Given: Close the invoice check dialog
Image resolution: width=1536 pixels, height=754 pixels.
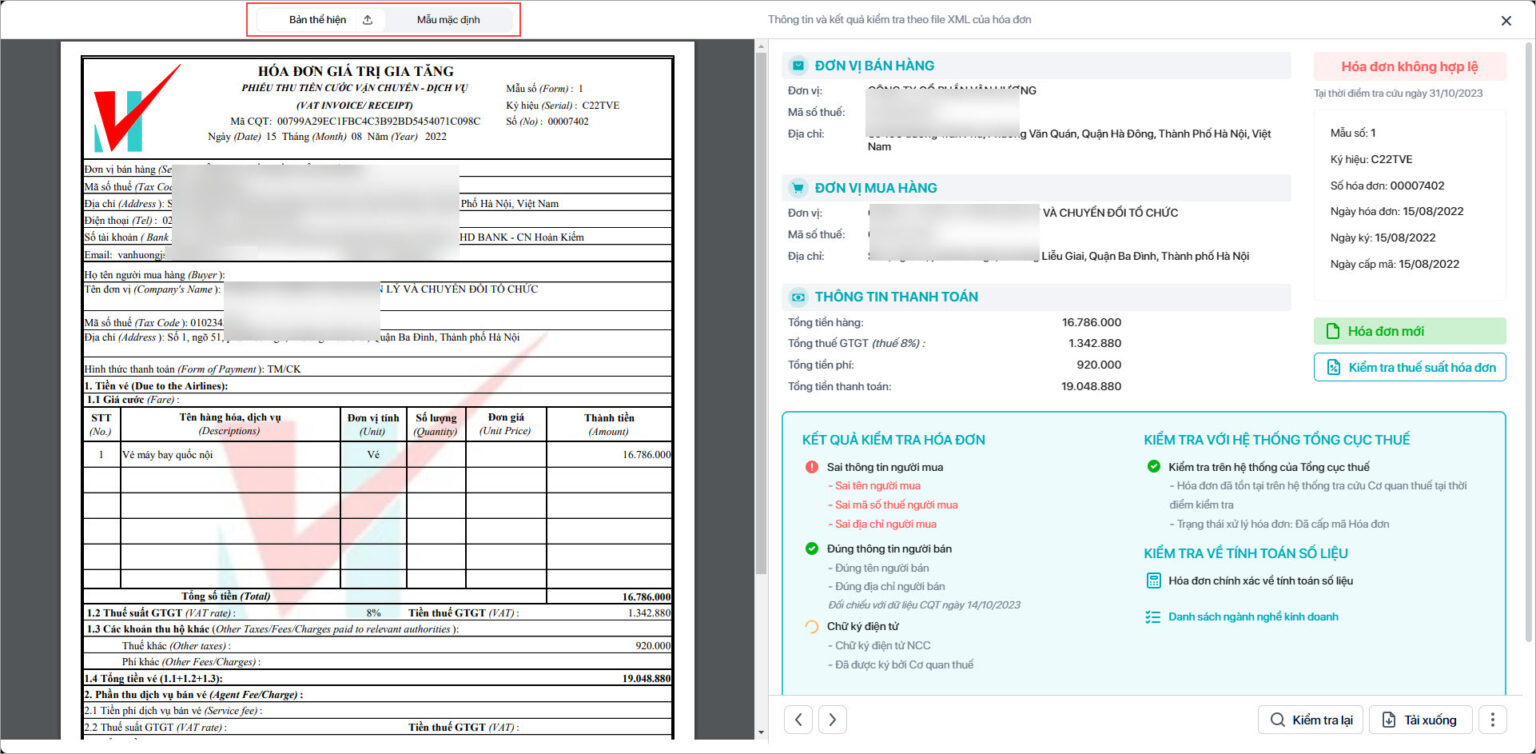Looking at the screenshot, I should [1506, 20].
